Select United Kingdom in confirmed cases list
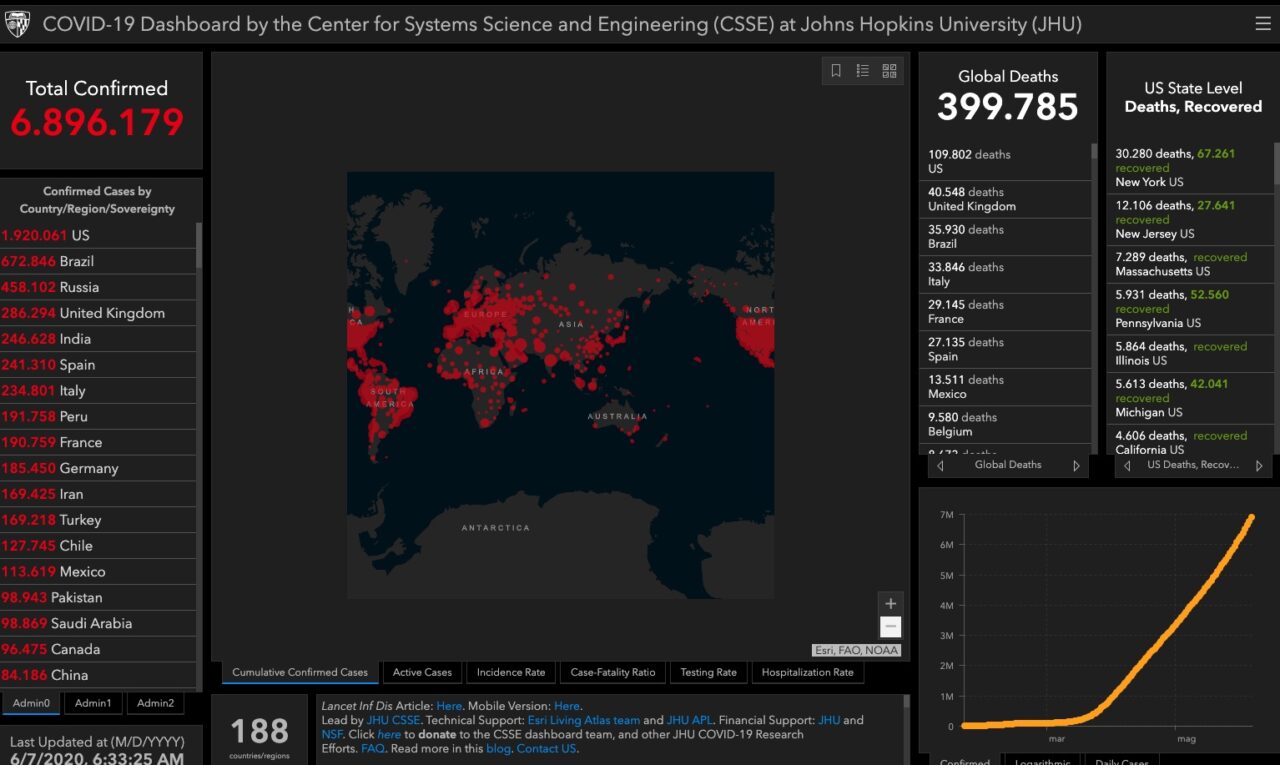1280x765 pixels. 98,313
